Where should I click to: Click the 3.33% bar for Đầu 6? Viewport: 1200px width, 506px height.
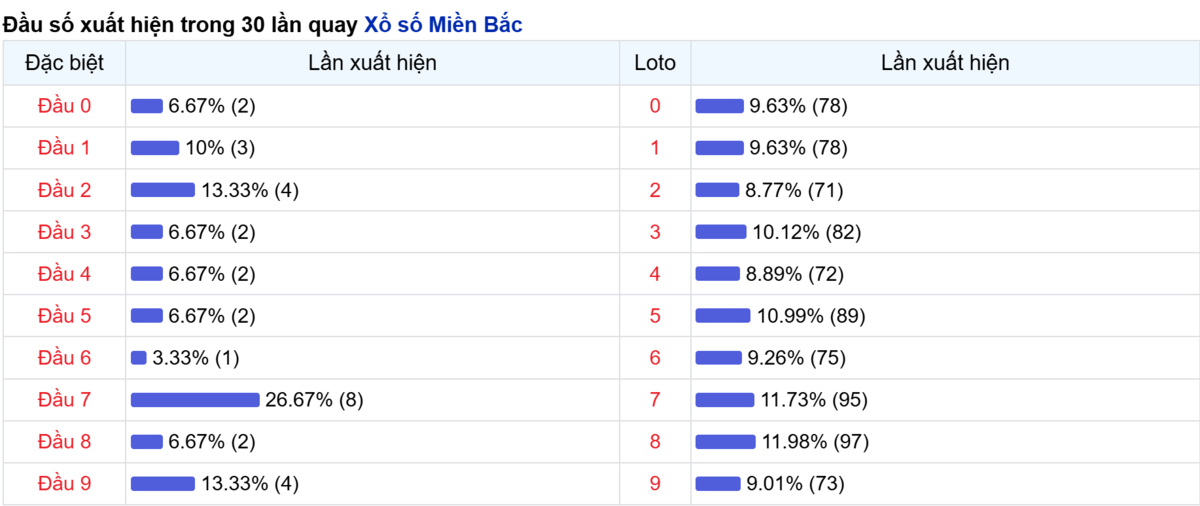pos(139,358)
